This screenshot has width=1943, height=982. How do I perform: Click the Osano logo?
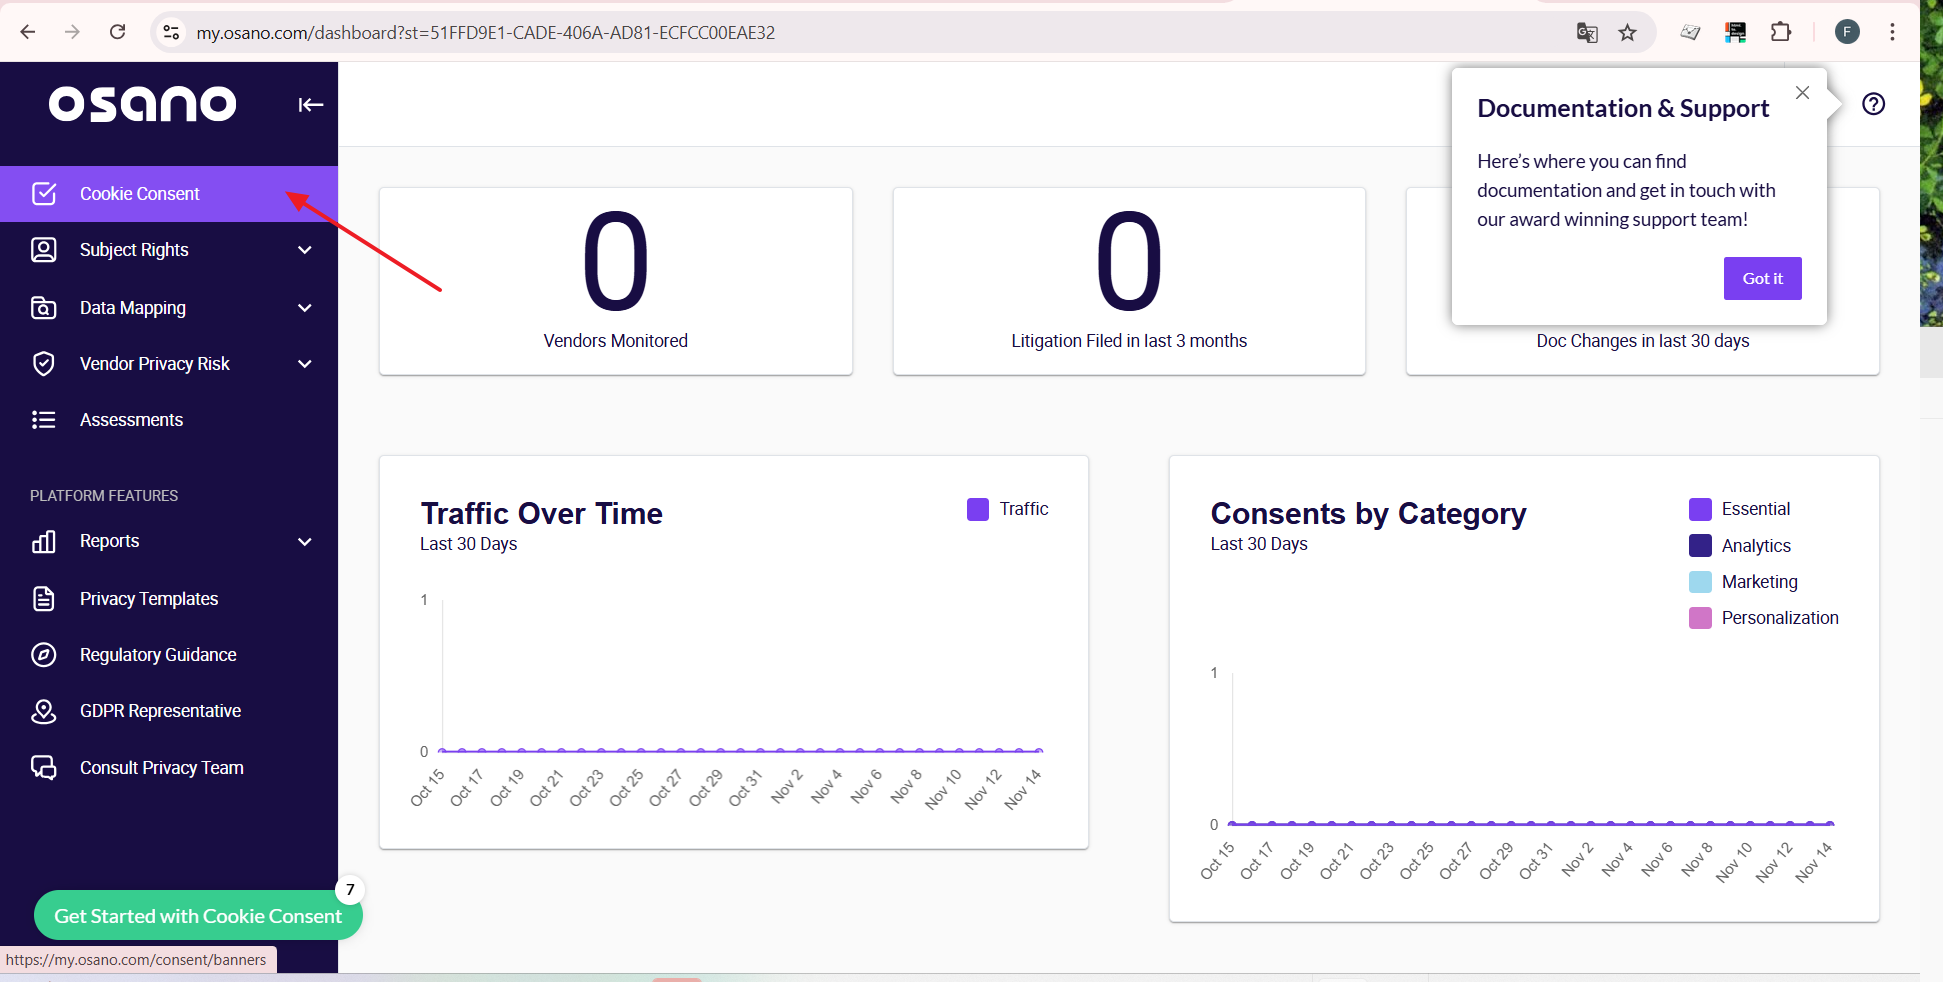(143, 104)
